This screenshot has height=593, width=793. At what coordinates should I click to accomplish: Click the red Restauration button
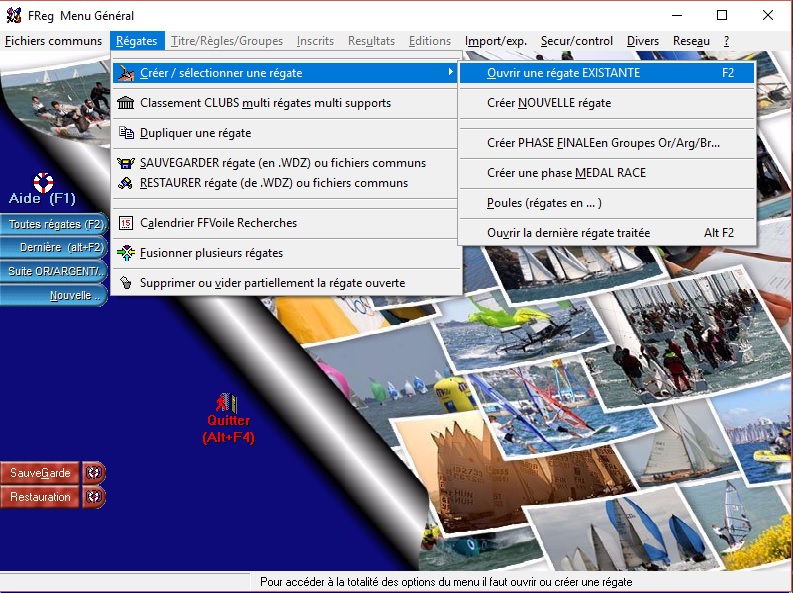40,497
